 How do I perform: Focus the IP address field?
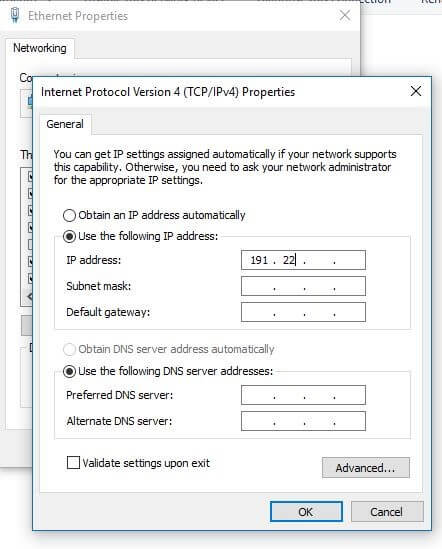303,260
